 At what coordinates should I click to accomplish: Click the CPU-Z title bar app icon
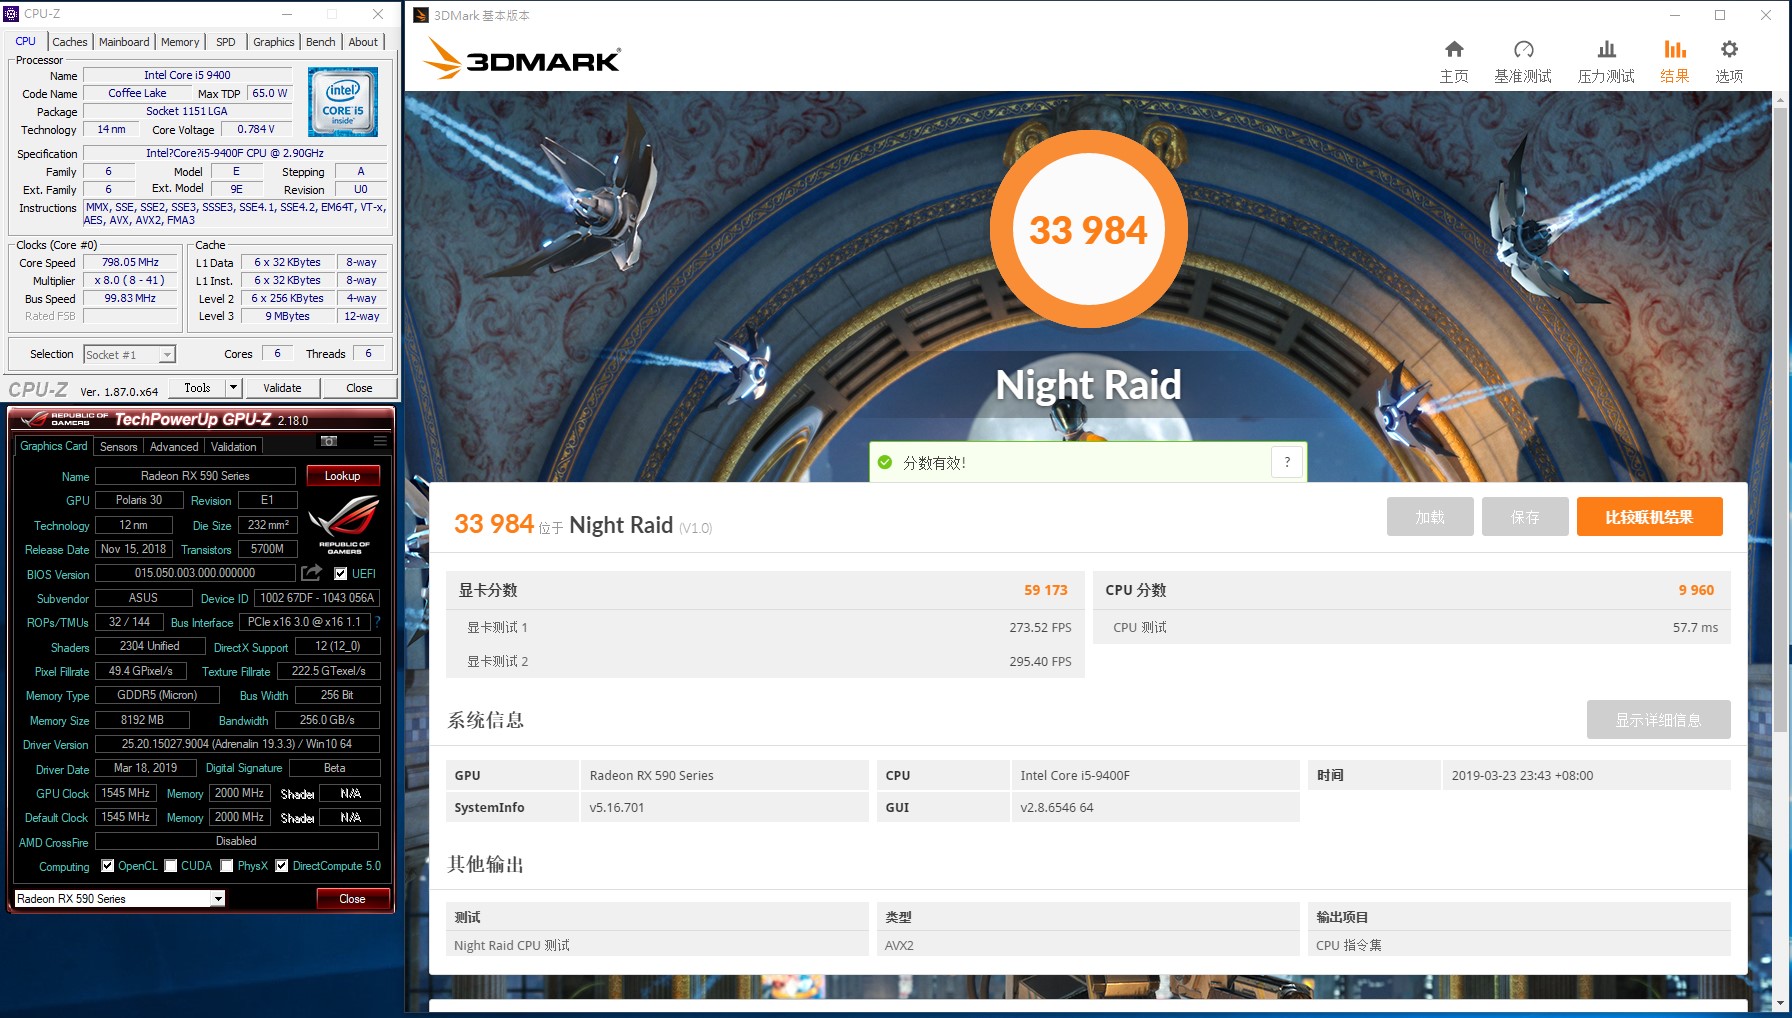tap(11, 14)
